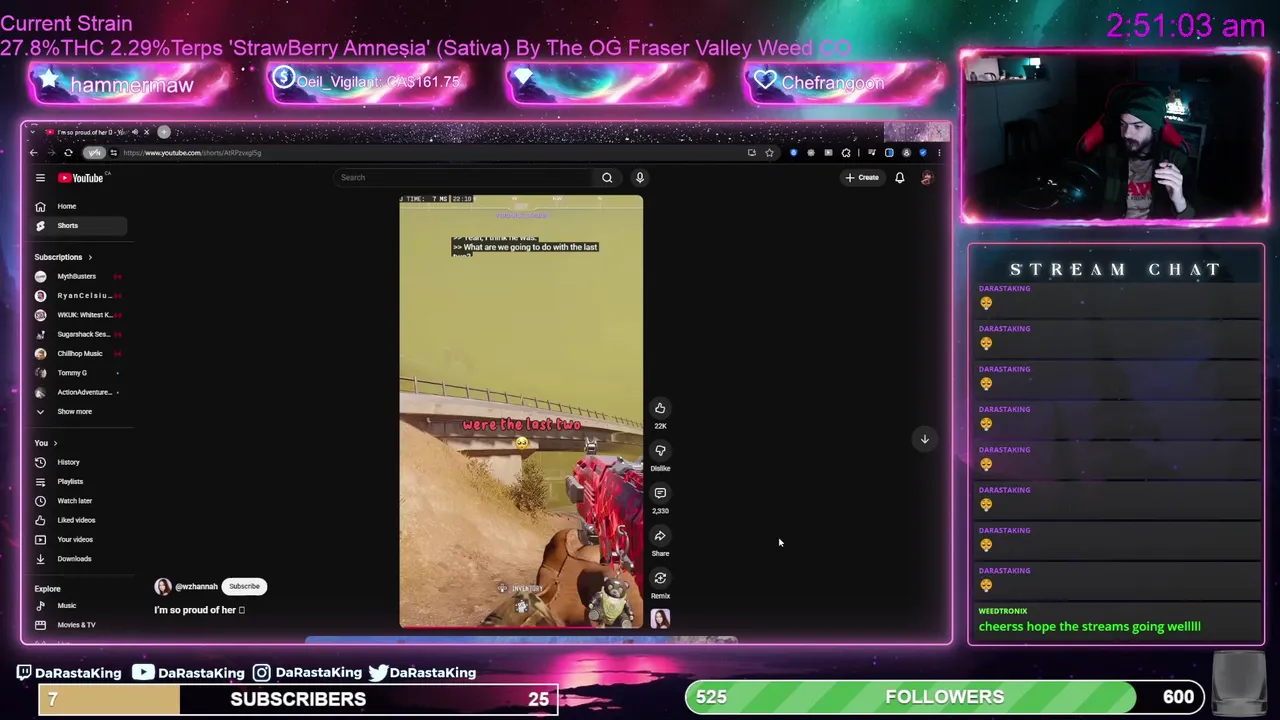Focus the YouTube search field

pos(464,178)
